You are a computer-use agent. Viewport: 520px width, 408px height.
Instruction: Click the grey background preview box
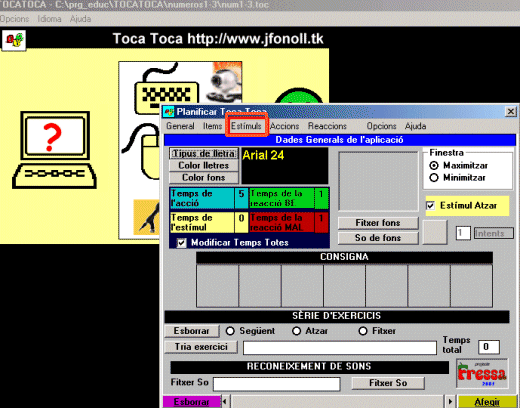click(378, 181)
